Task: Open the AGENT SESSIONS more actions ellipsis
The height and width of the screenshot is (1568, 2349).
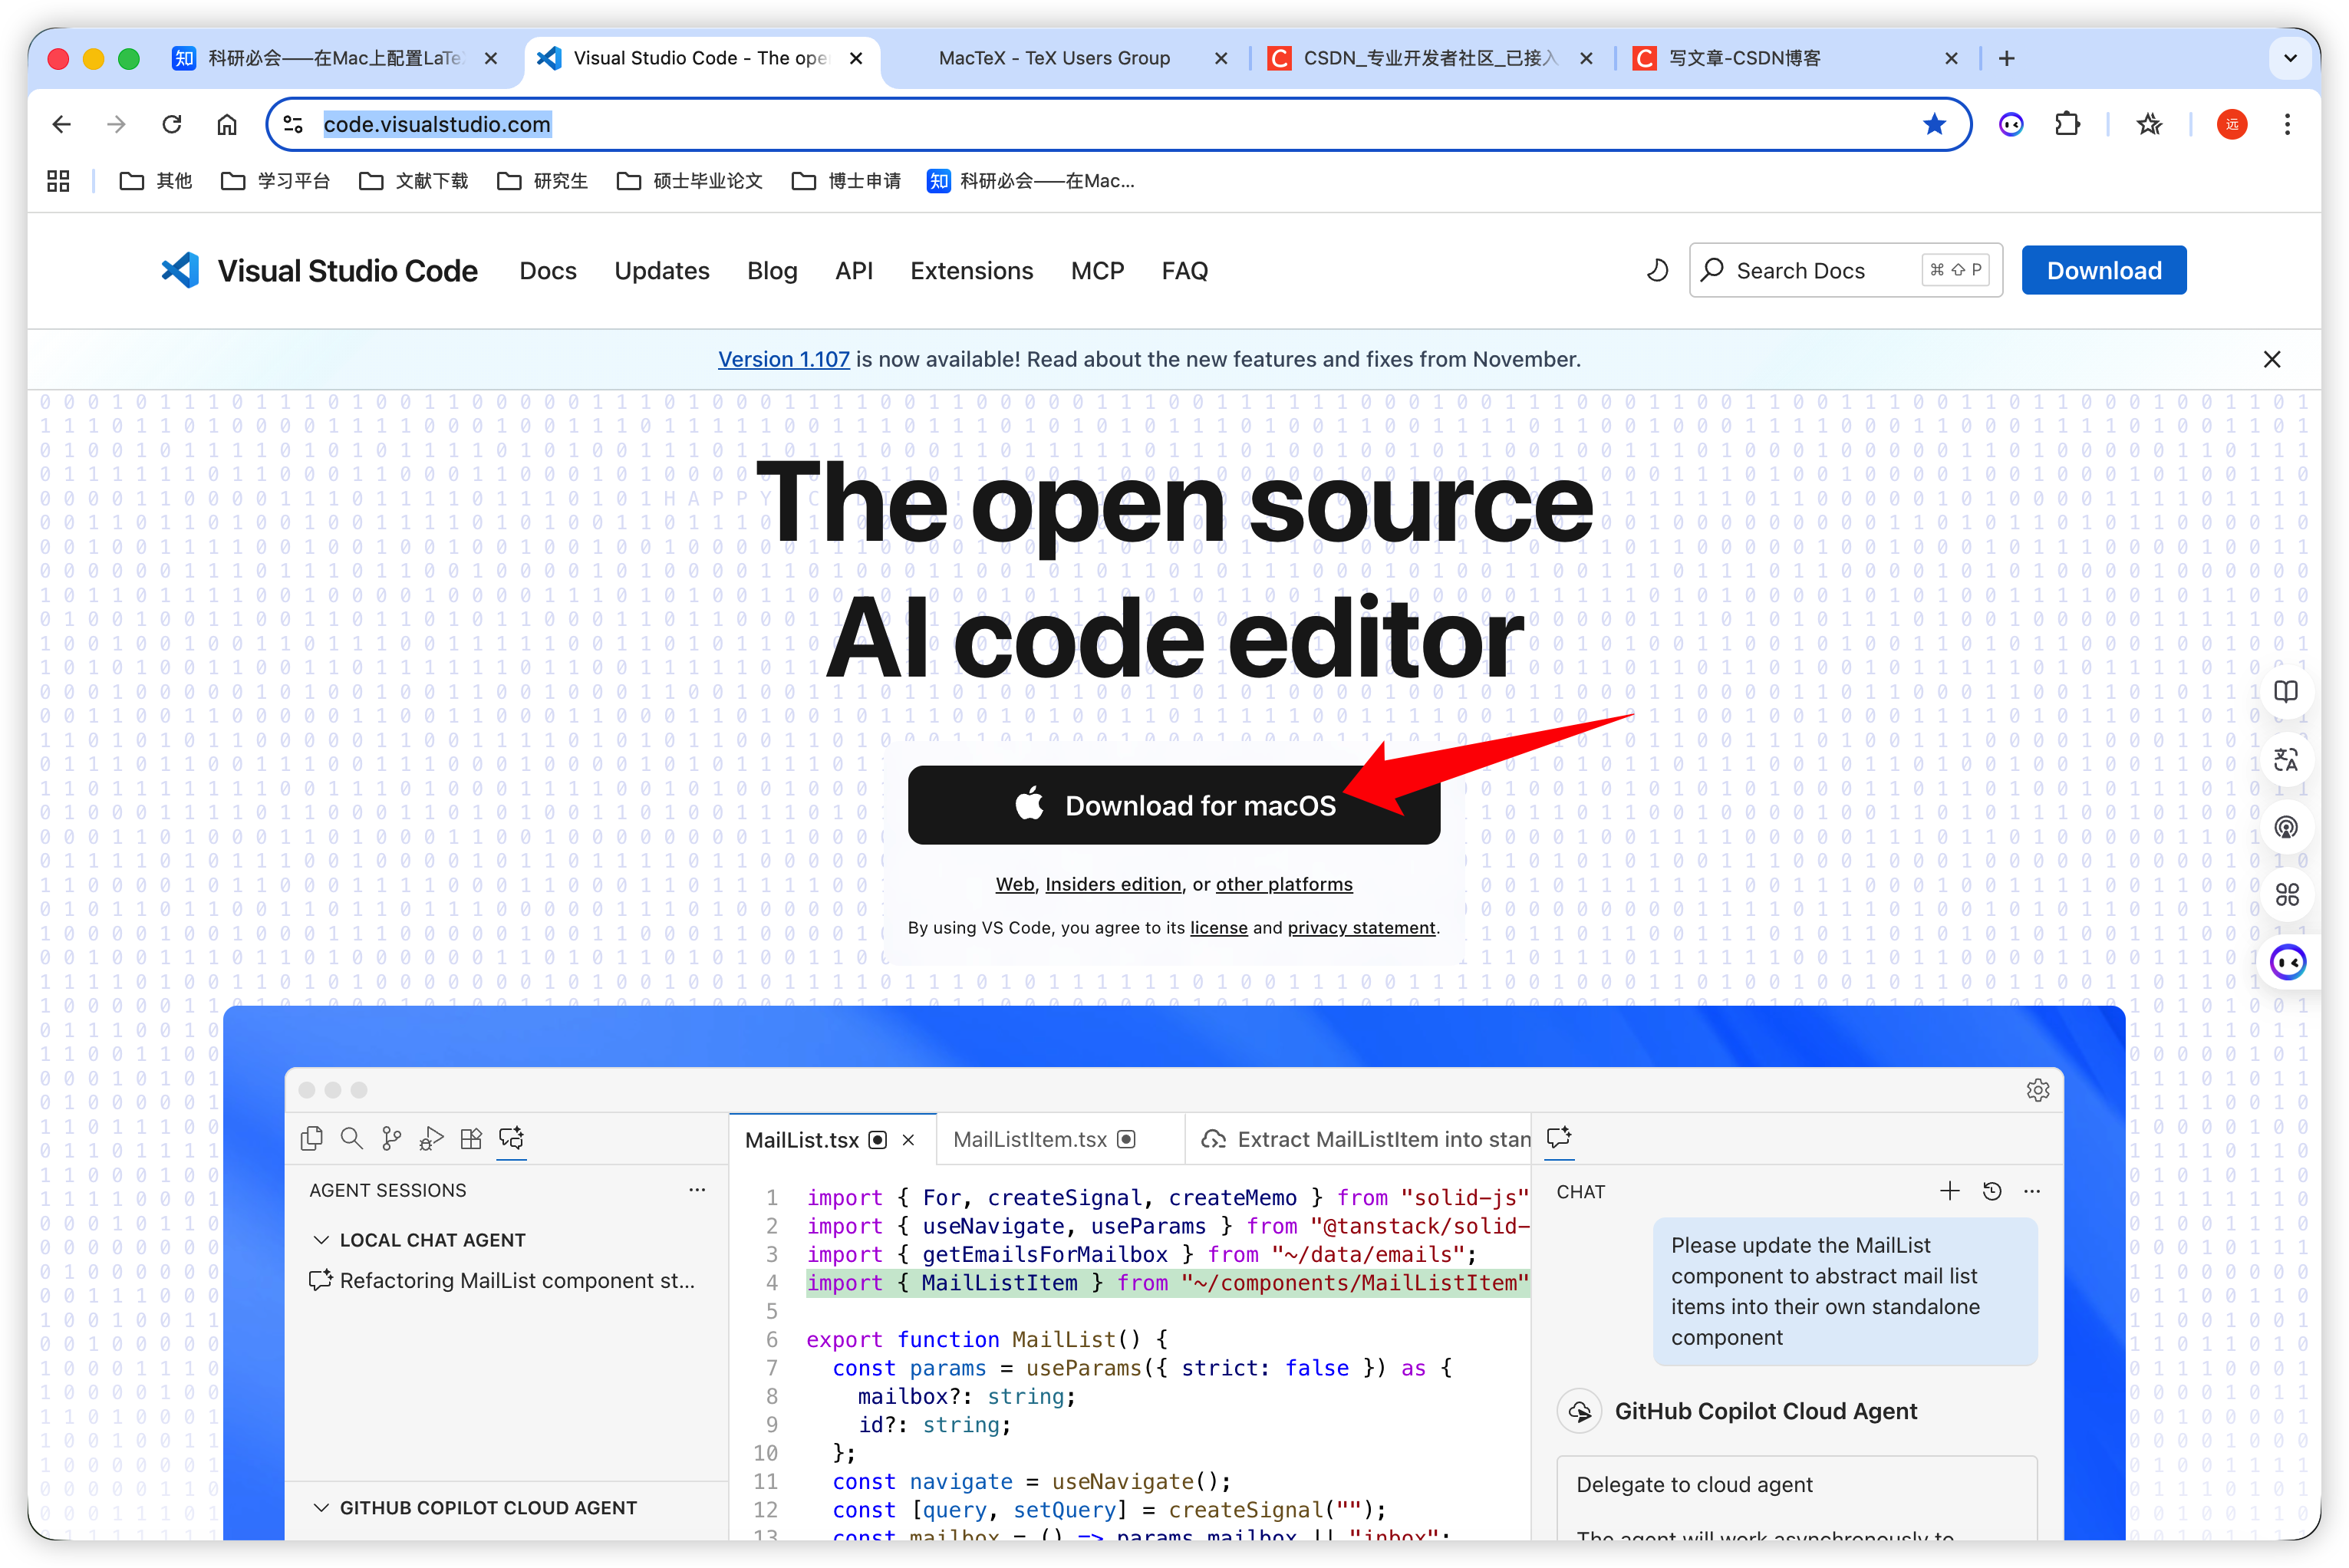Action: point(697,1190)
